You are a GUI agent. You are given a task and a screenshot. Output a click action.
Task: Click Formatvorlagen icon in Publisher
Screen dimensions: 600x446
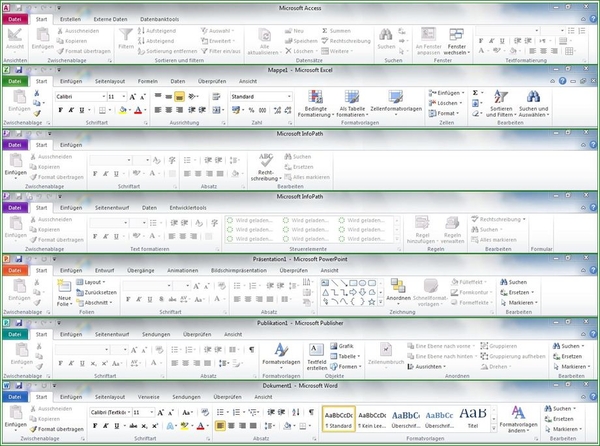(x=281, y=354)
